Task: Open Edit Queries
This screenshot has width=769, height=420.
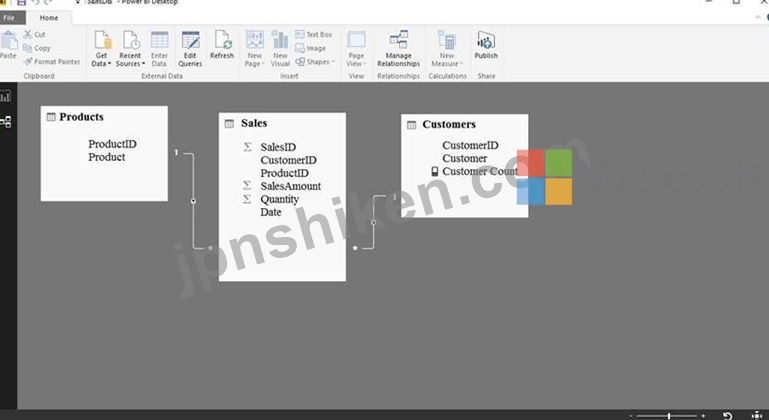Action: 190,49
